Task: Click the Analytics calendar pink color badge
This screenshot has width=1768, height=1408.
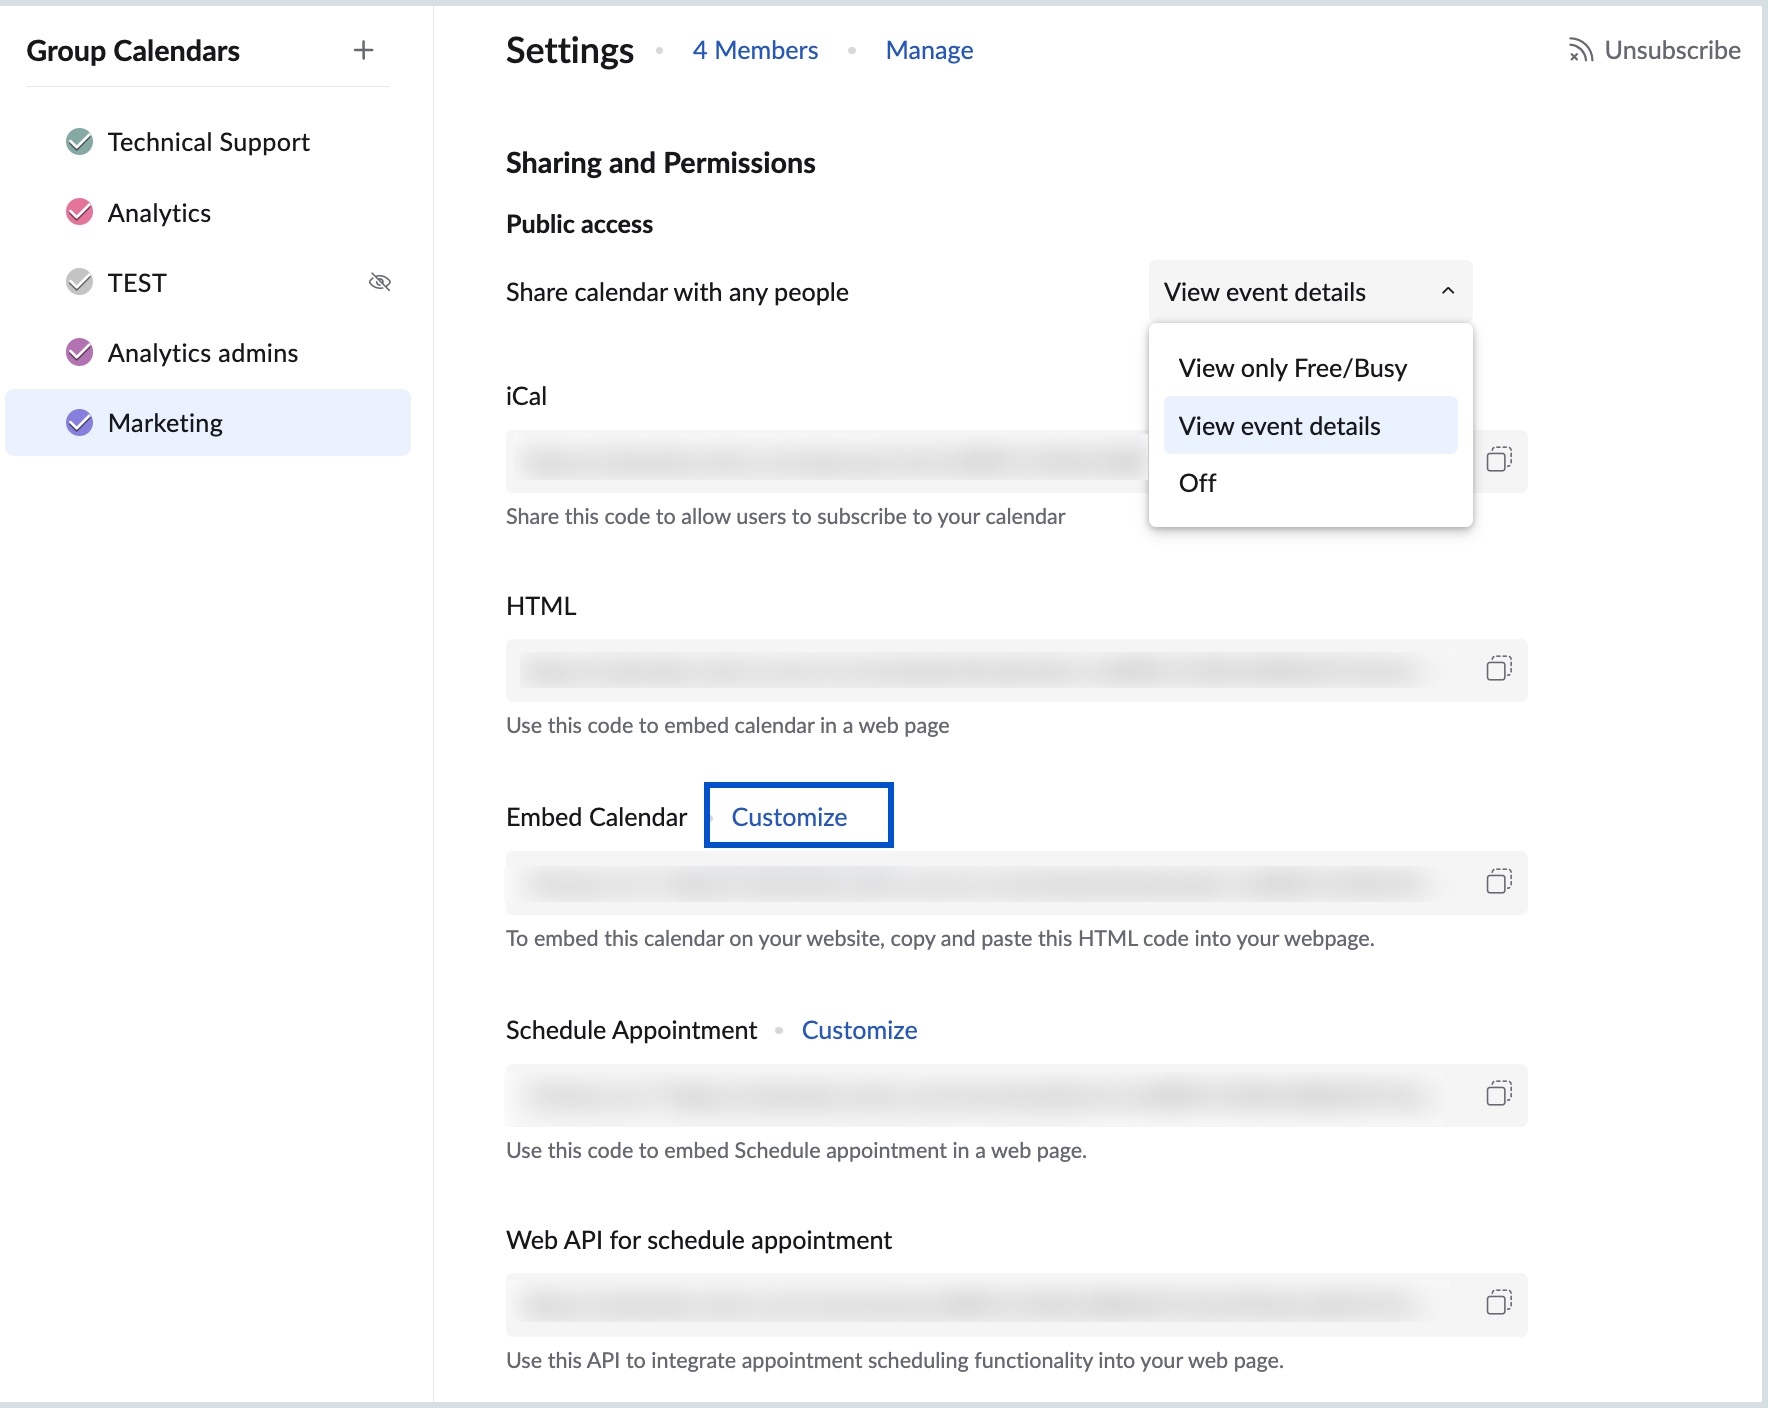Action: [x=78, y=211]
